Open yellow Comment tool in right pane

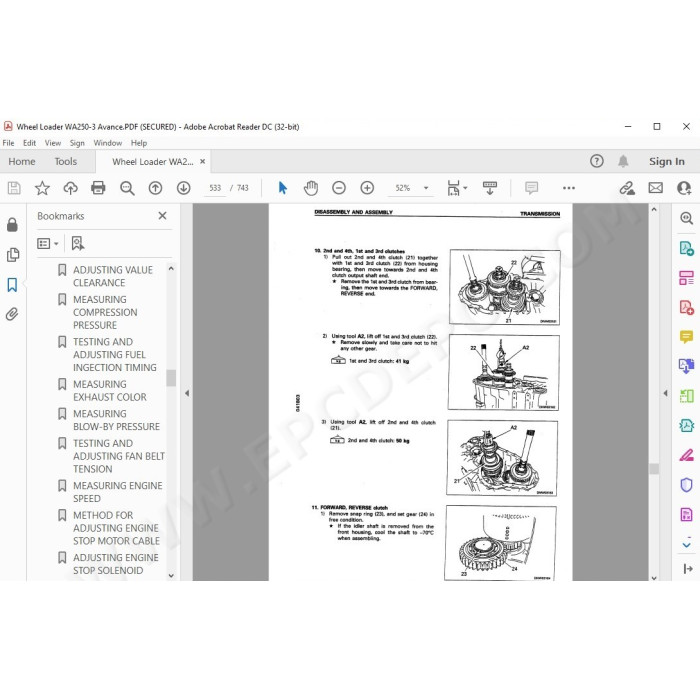pyautogui.click(x=686, y=337)
